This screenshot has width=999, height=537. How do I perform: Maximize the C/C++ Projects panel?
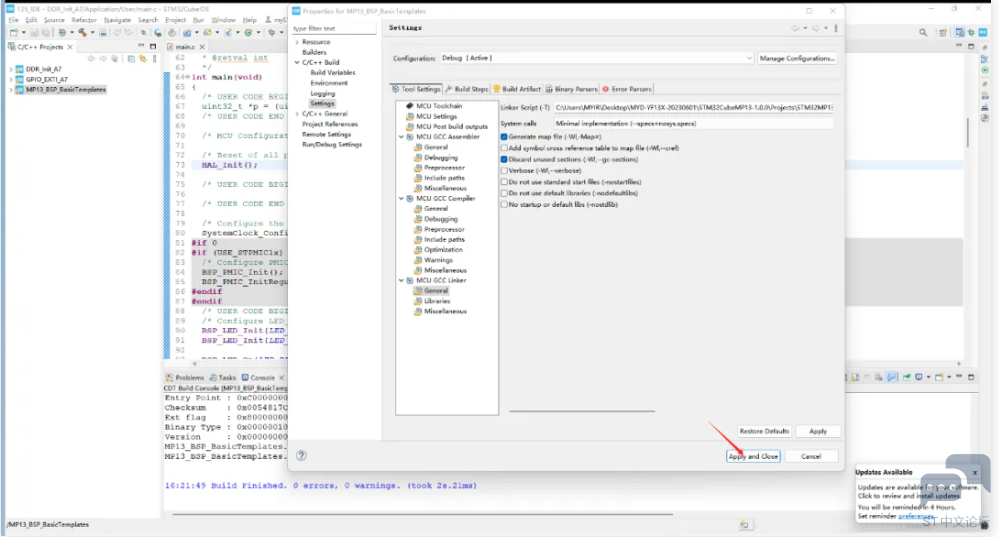click(x=153, y=47)
